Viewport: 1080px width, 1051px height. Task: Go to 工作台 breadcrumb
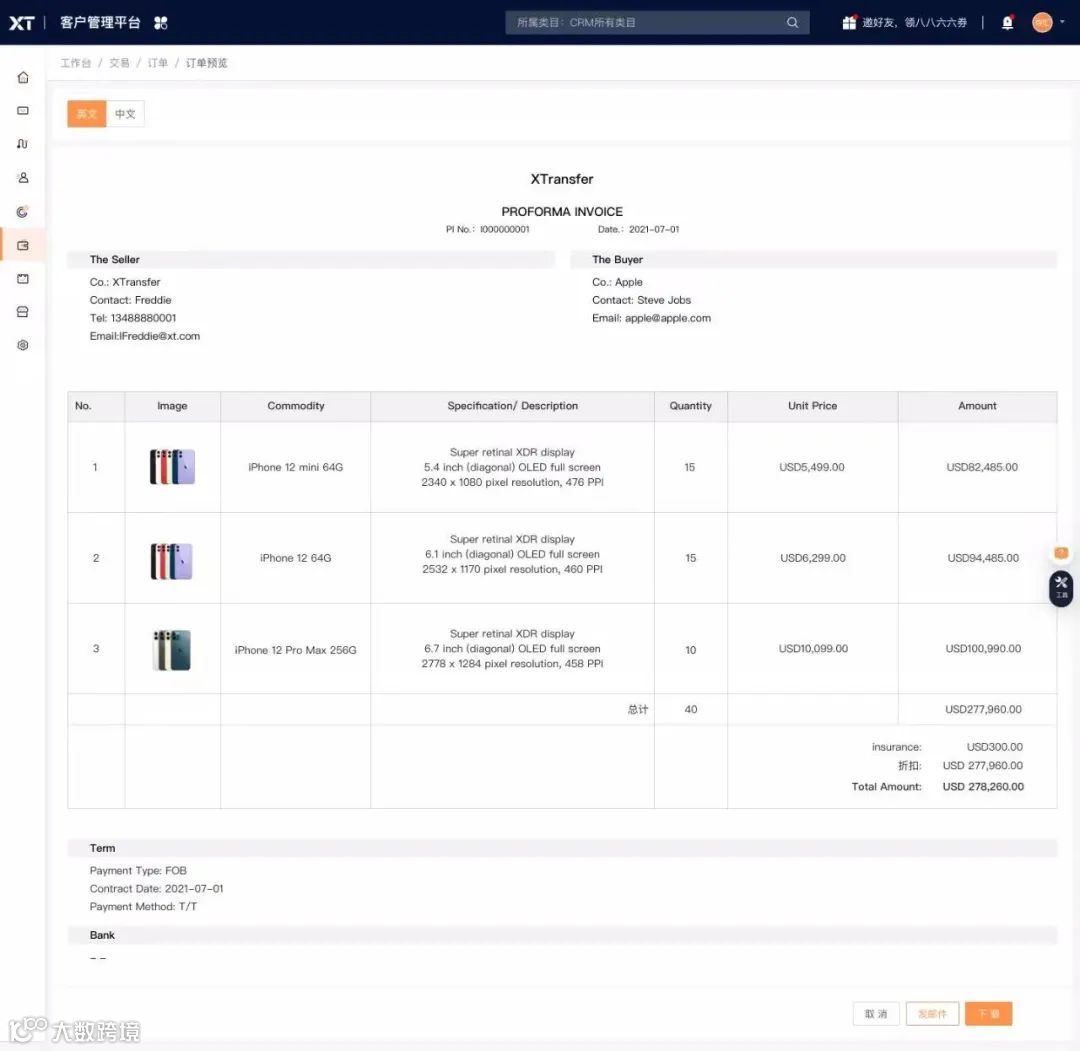[x=75, y=63]
